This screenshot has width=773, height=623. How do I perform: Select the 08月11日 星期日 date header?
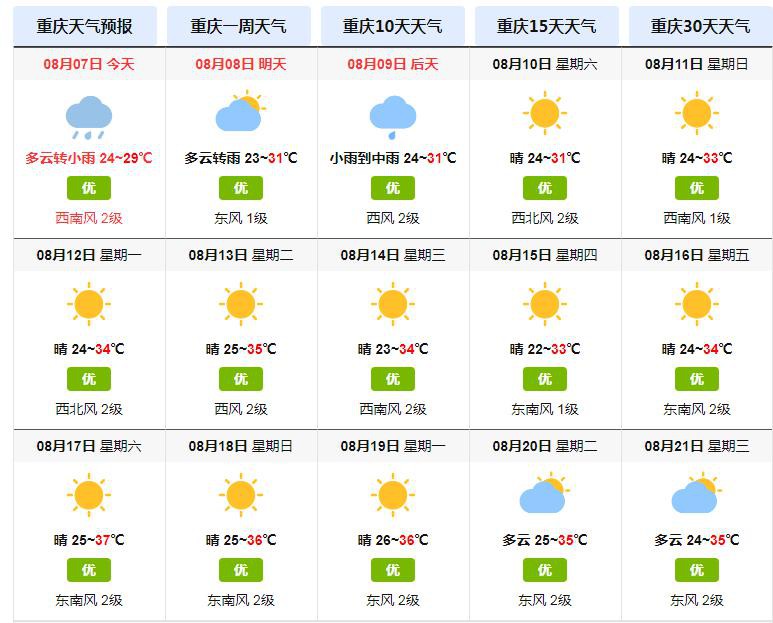697,64
